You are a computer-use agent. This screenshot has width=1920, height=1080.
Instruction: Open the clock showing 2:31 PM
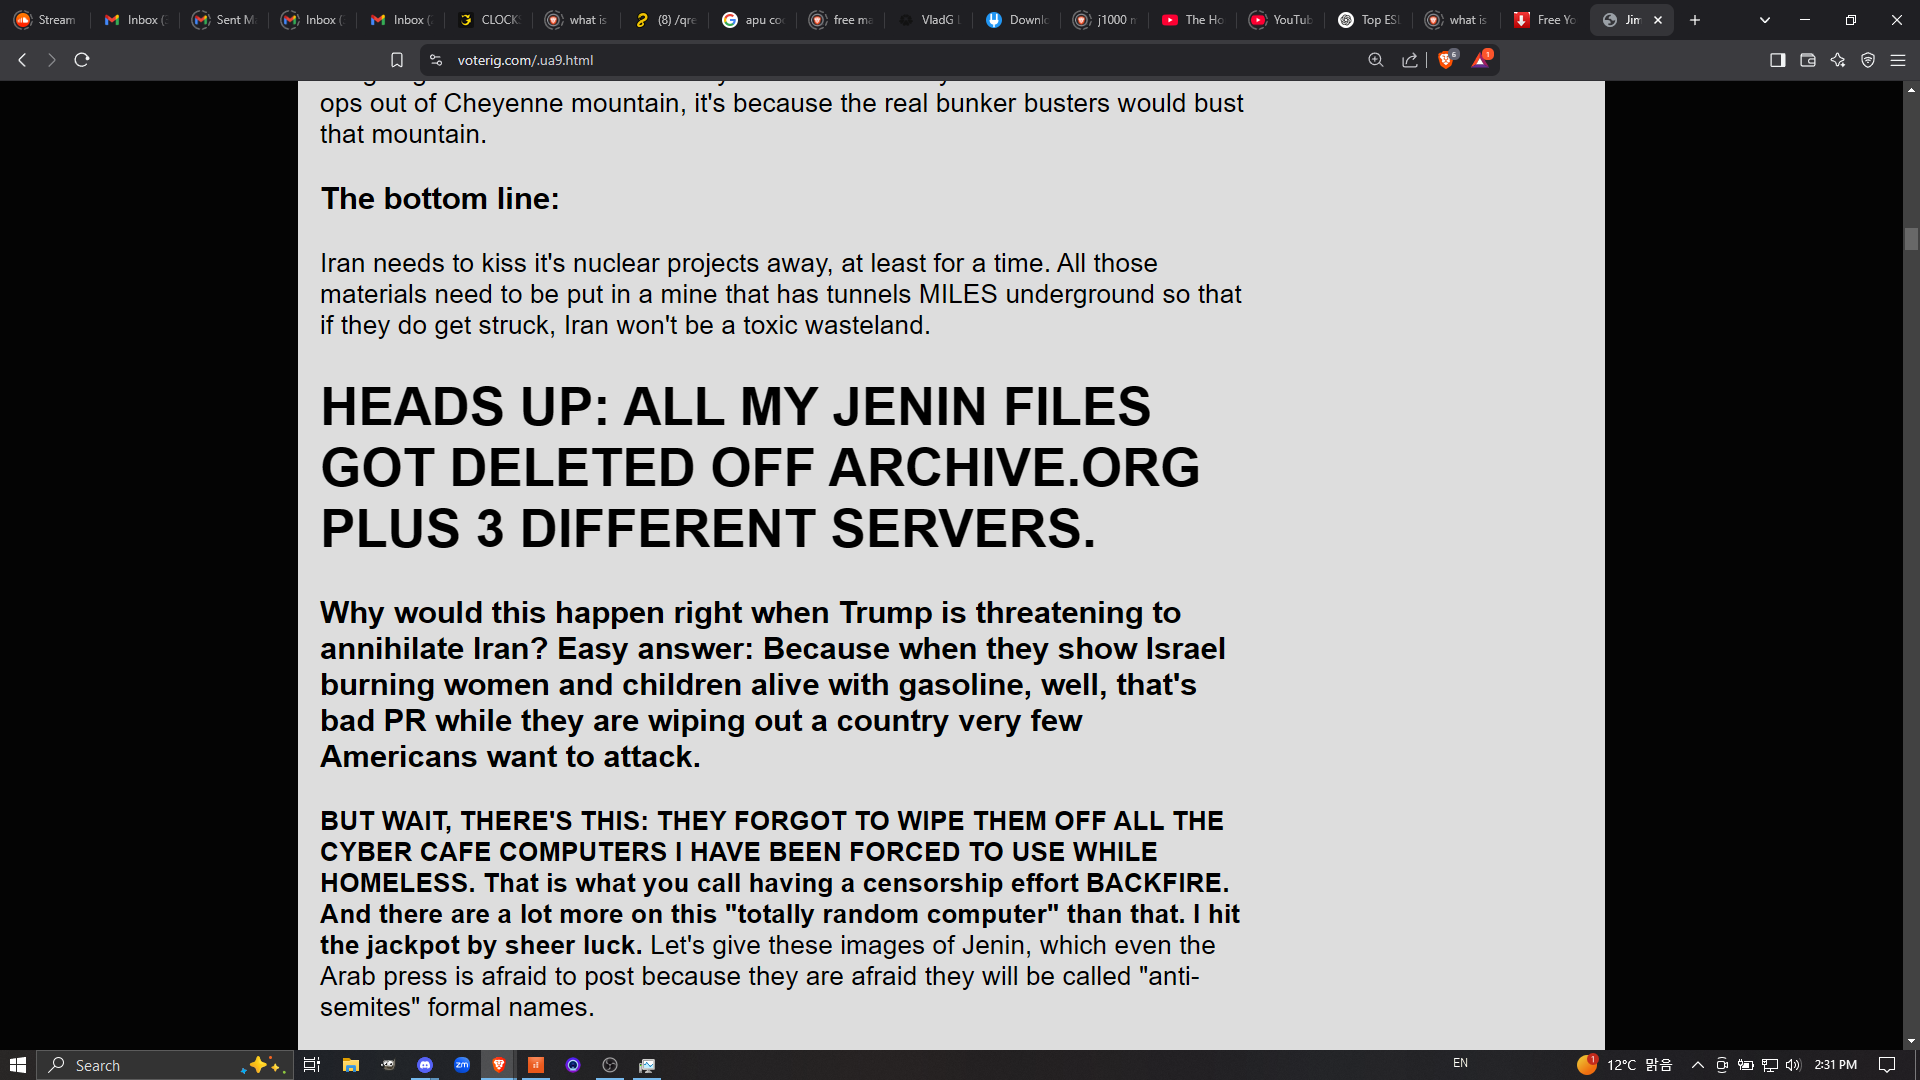[1836, 1065]
